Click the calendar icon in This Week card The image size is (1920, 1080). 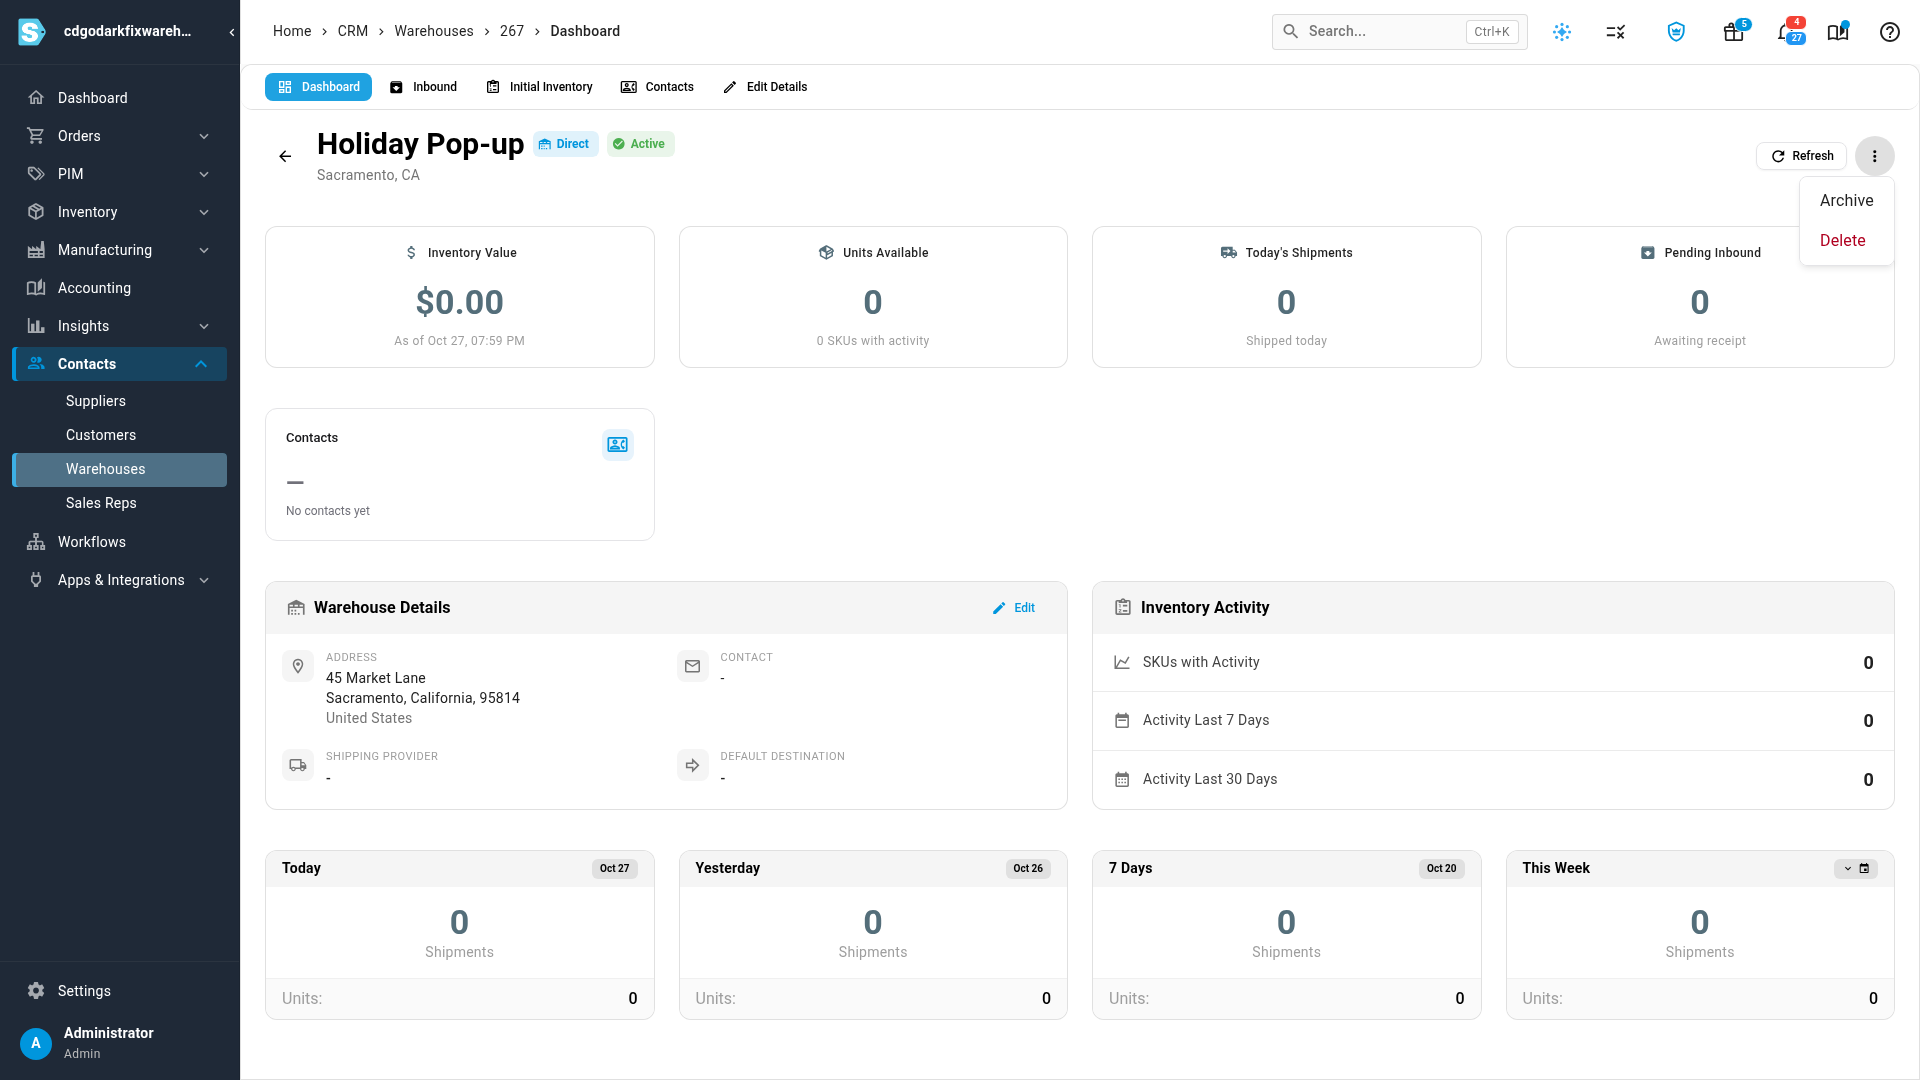(1864, 868)
